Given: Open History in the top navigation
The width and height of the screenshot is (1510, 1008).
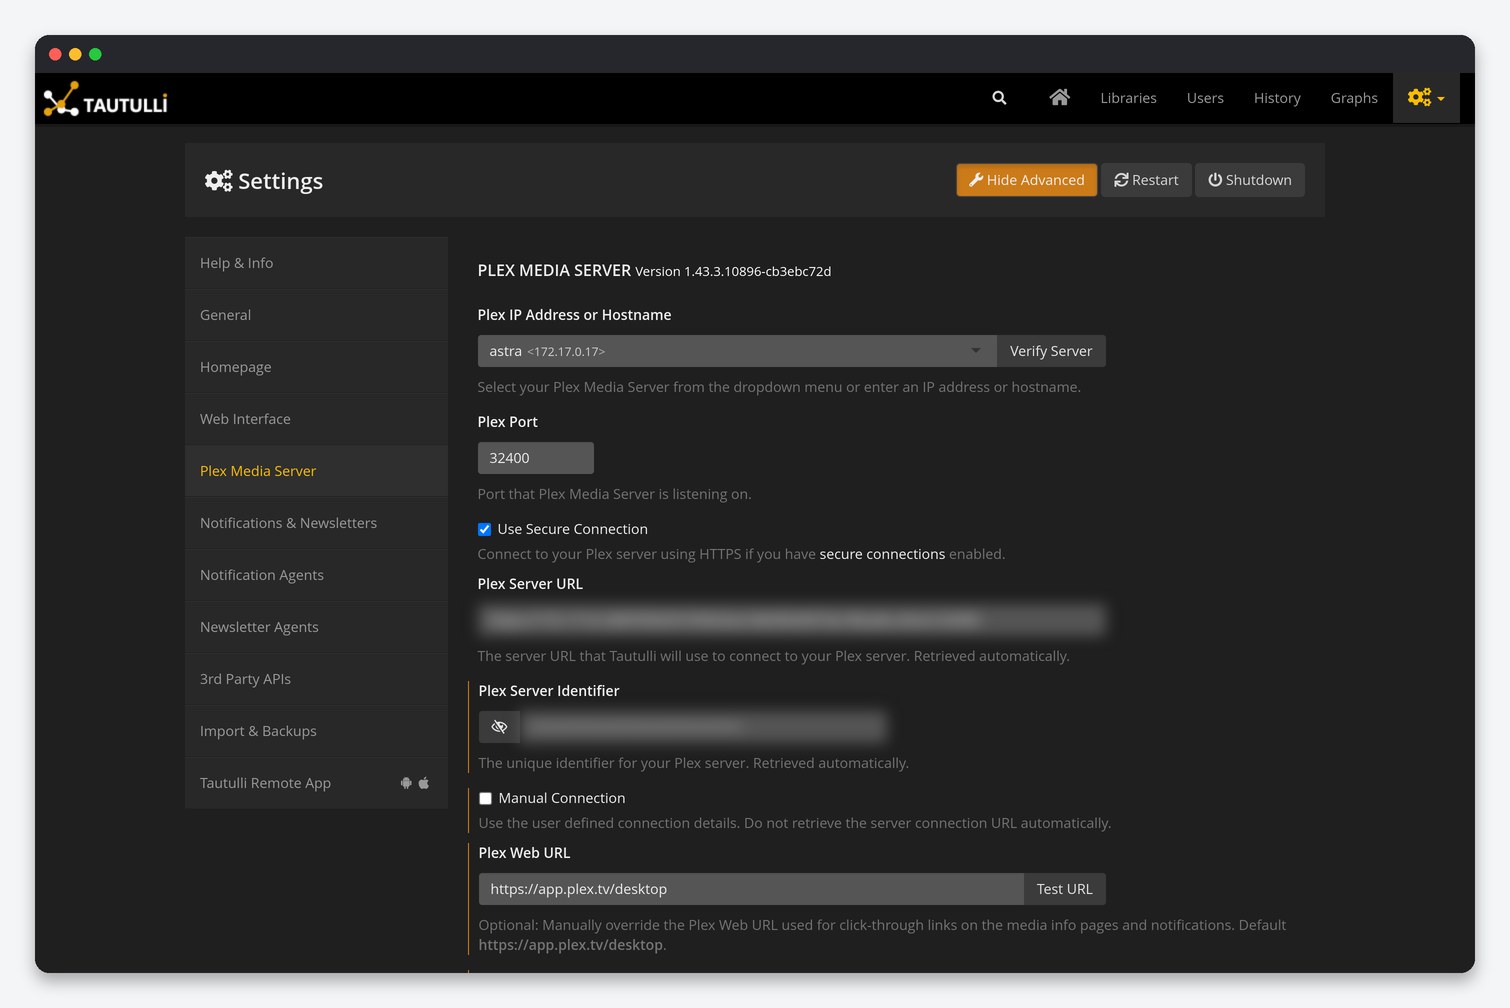Looking at the screenshot, I should pos(1277,98).
